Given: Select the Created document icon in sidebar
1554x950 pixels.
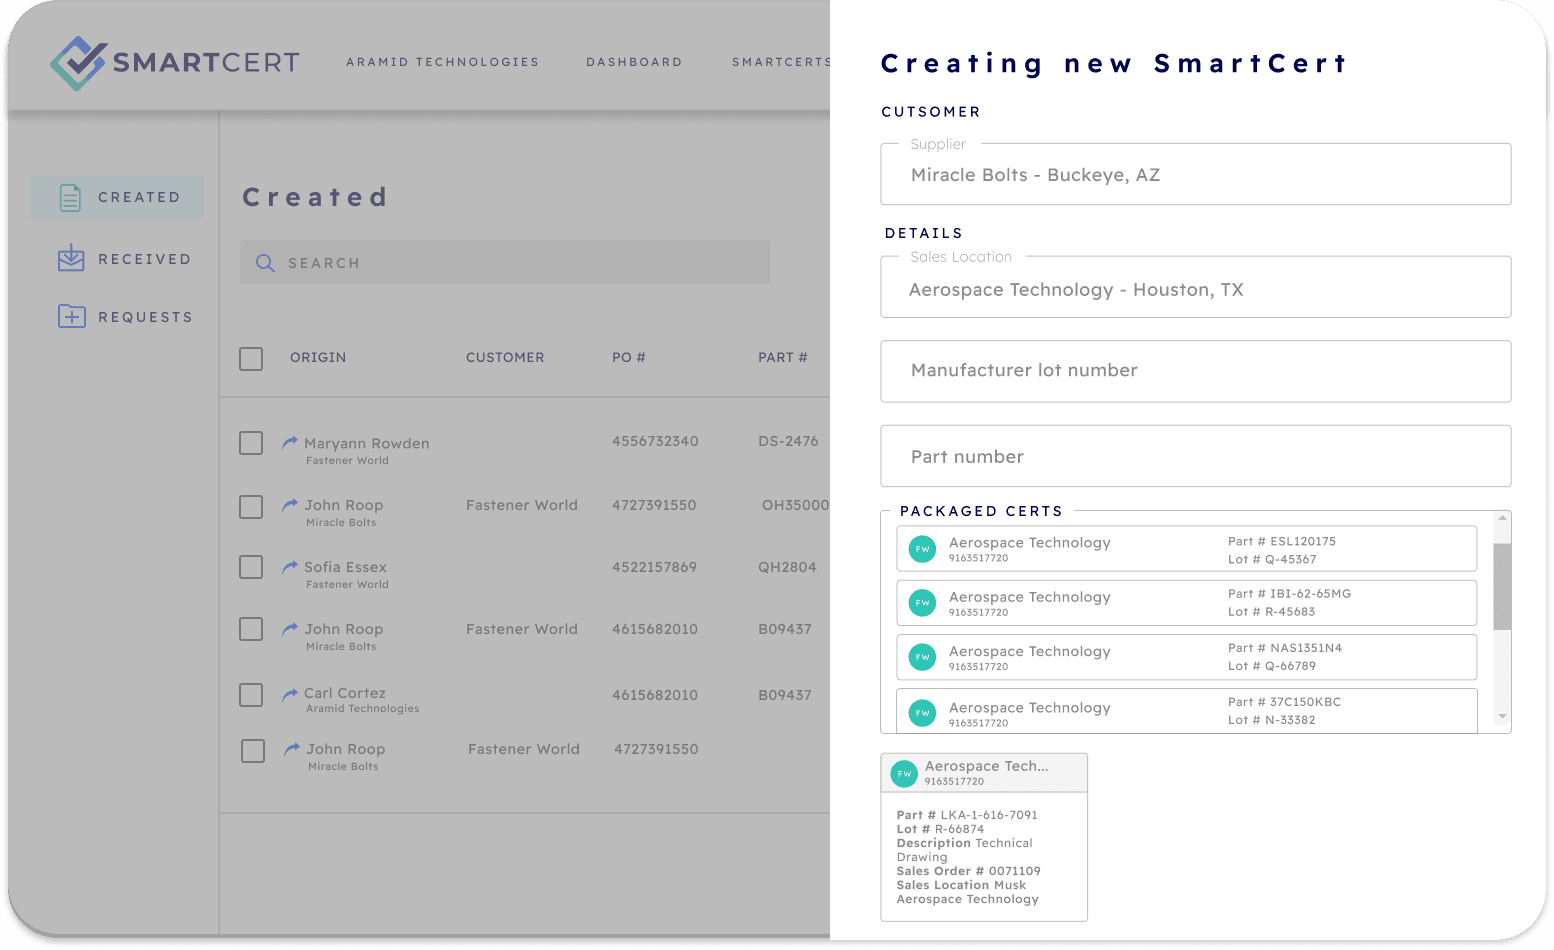Looking at the screenshot, I should pyautogui.click(x=70, y=197).
